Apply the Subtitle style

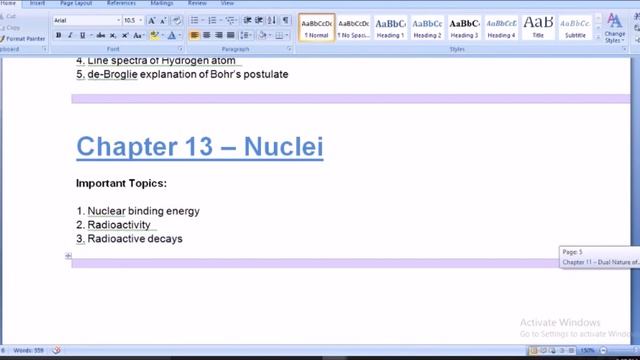[575, 28]
